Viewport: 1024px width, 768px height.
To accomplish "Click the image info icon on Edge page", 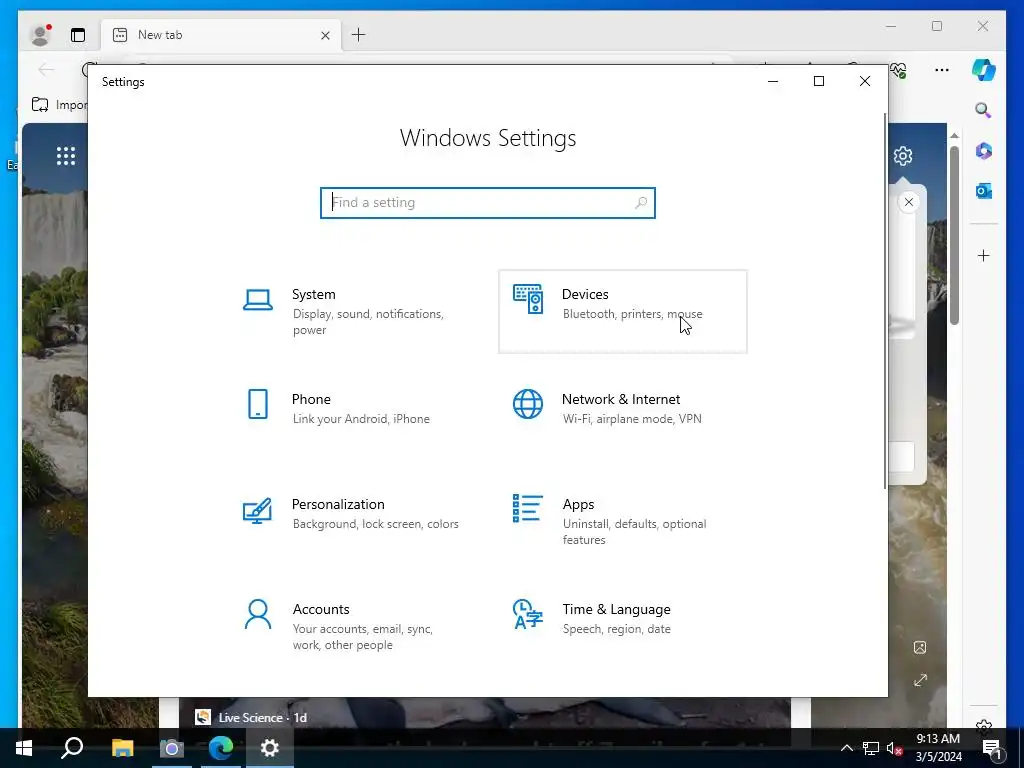I will 920,647.
